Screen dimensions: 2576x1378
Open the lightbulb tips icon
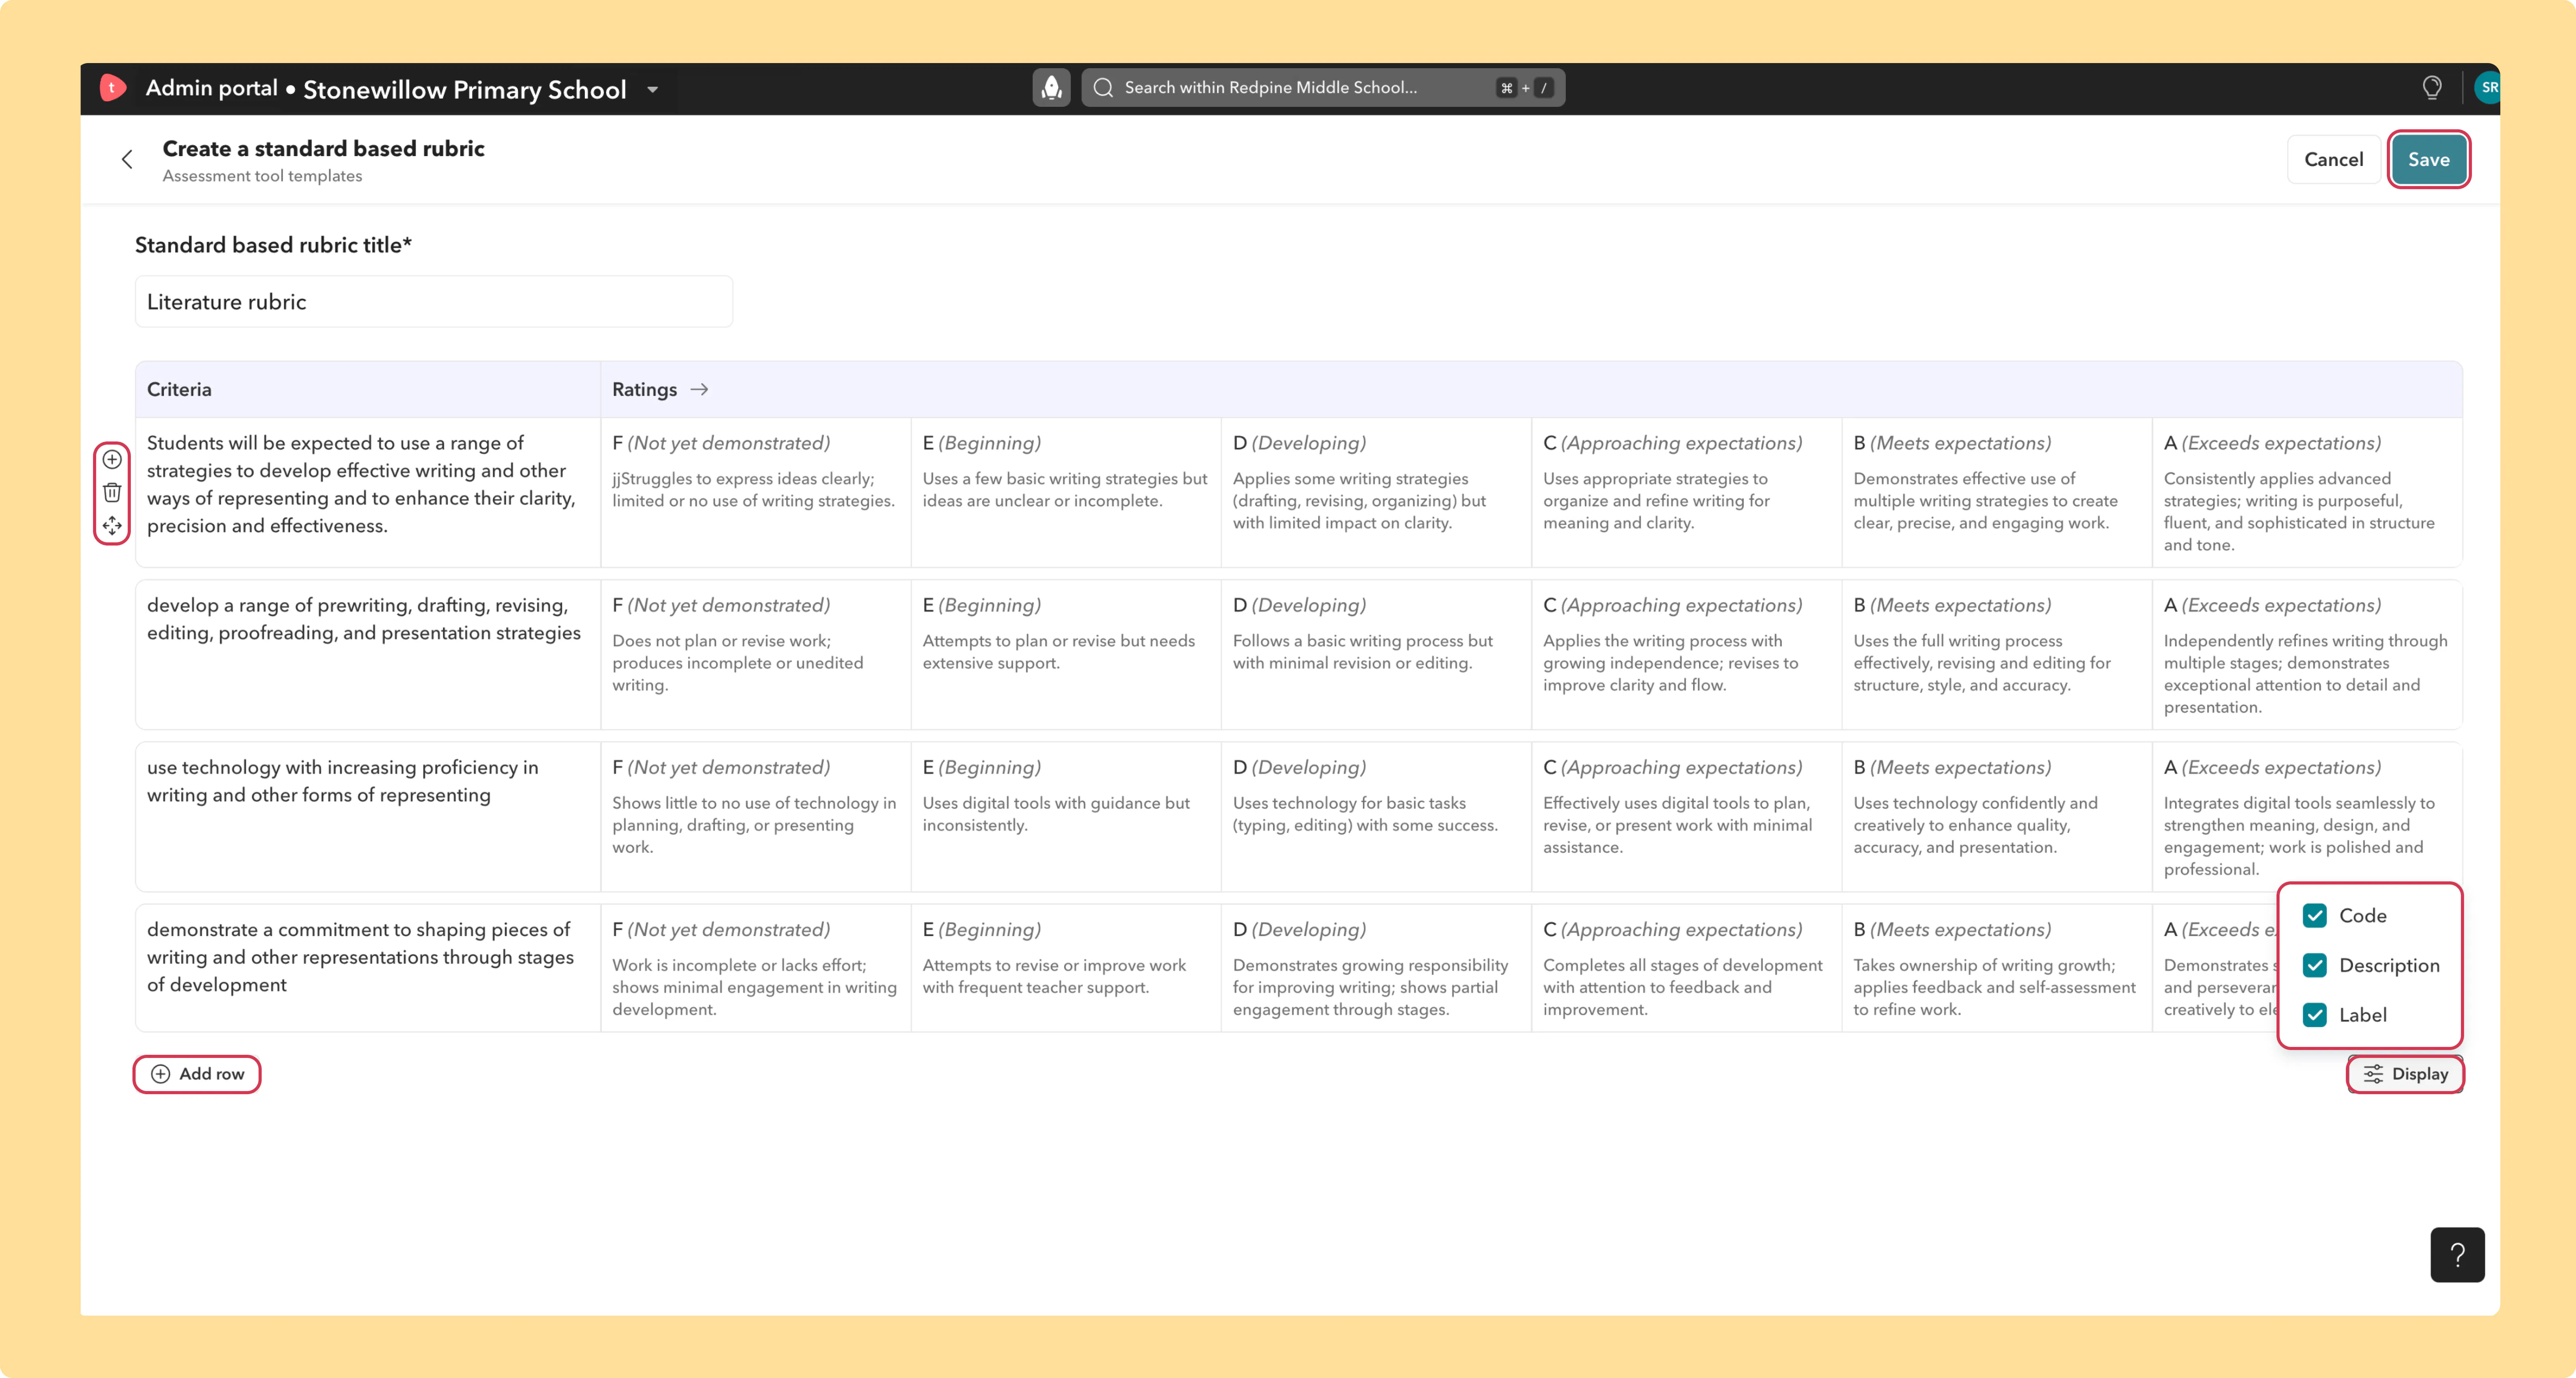tap(2432, 88)
